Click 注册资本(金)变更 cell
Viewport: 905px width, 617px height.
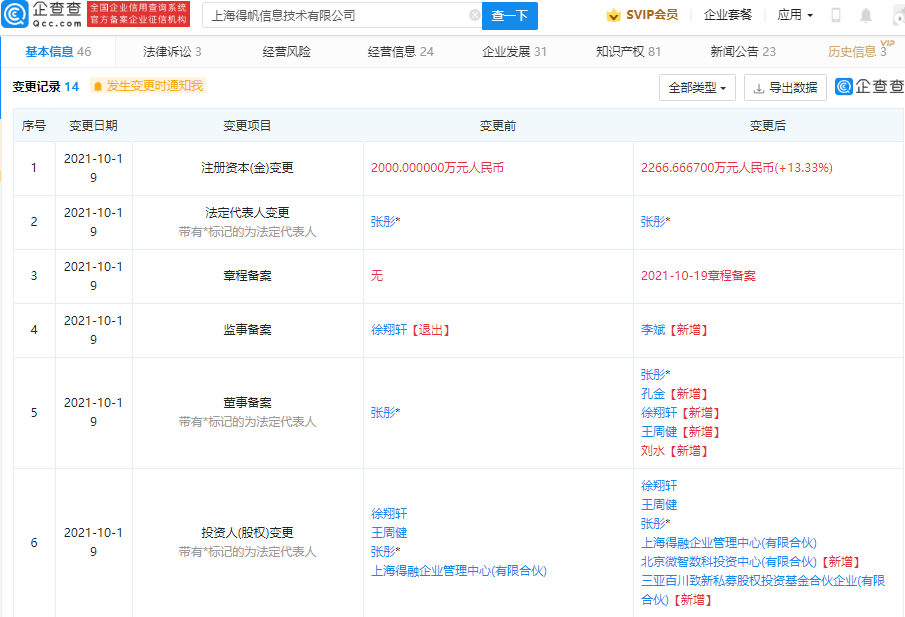248,168
